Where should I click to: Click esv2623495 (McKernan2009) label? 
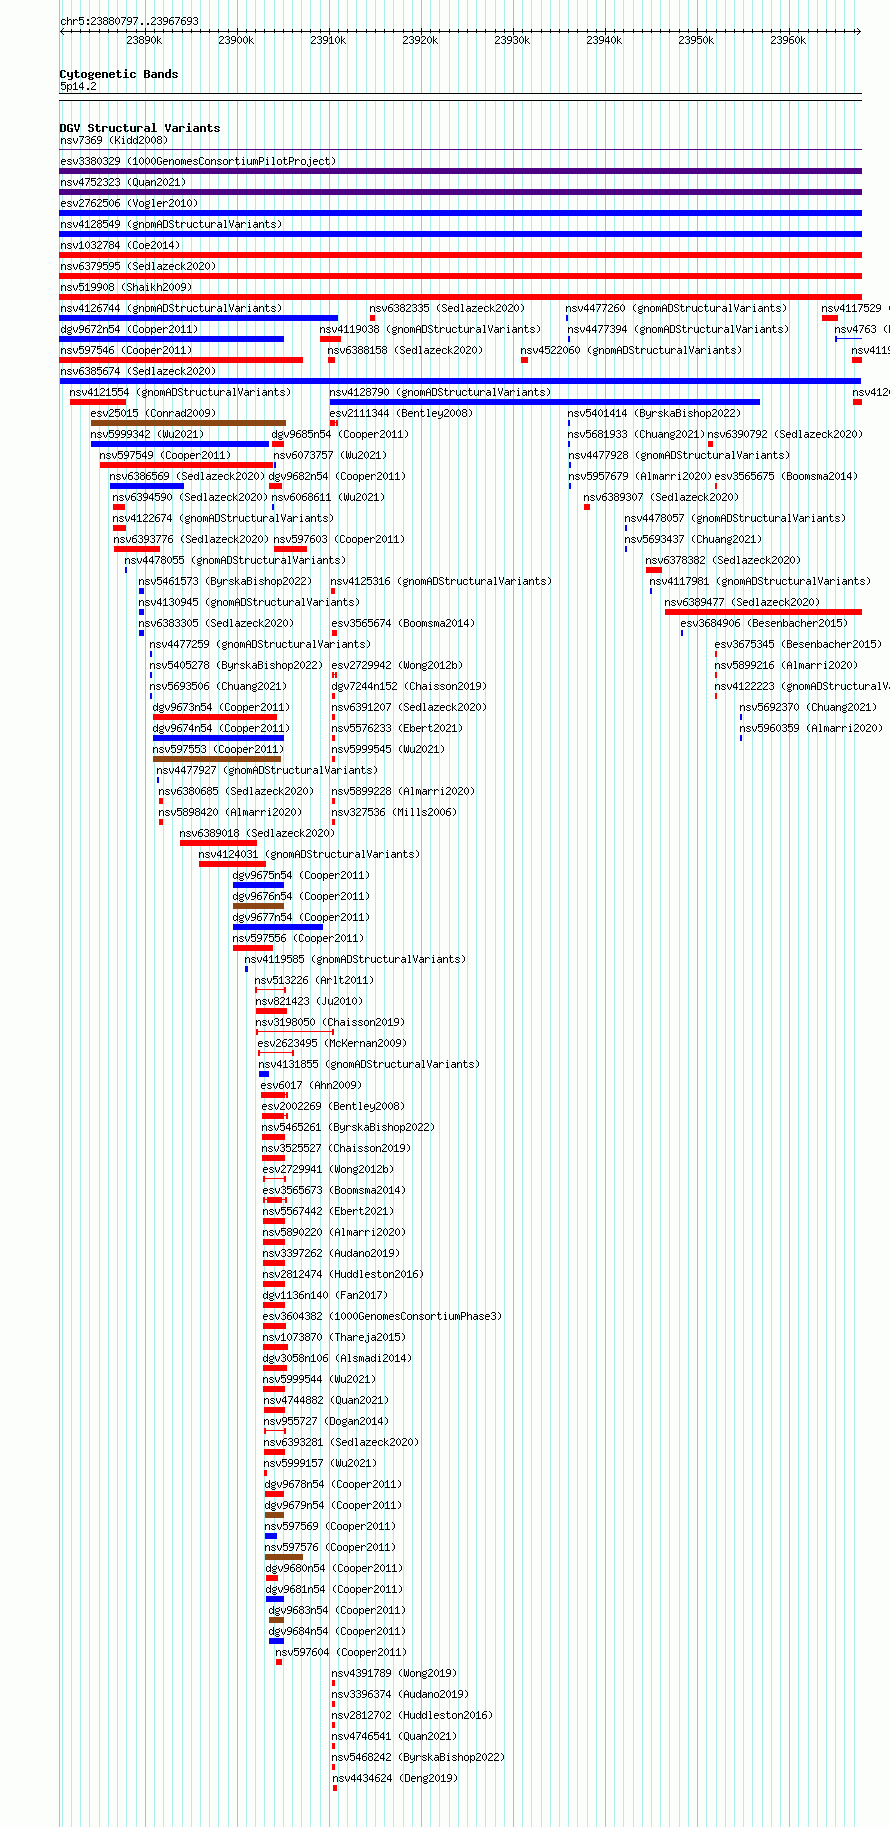[332, 1043]
